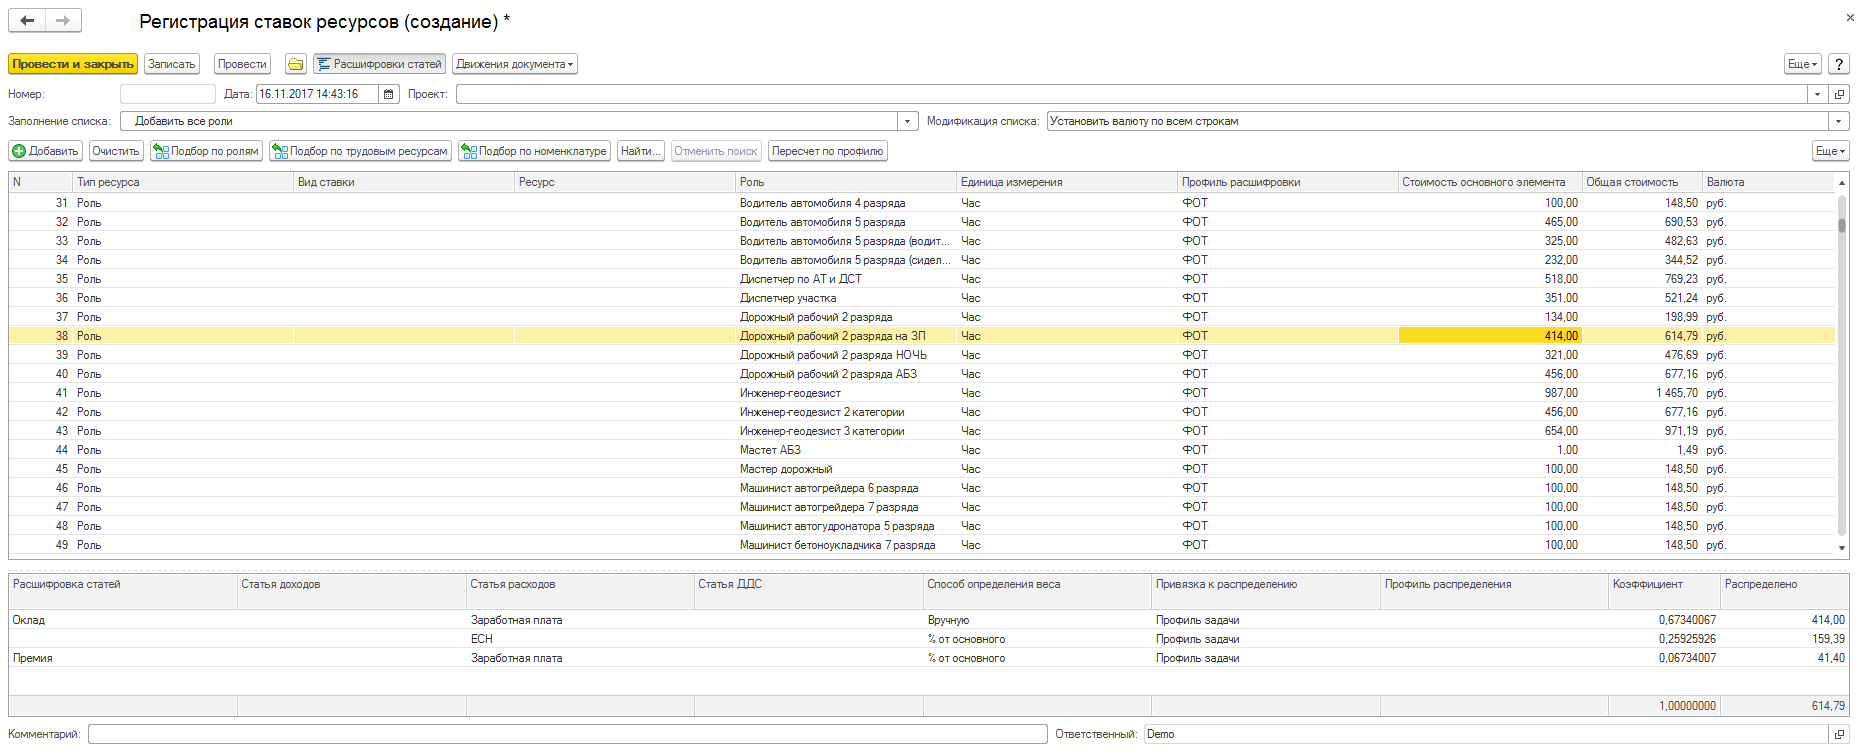
Task: Focus the 'Номер' input field
Action: tap(168, 94)
